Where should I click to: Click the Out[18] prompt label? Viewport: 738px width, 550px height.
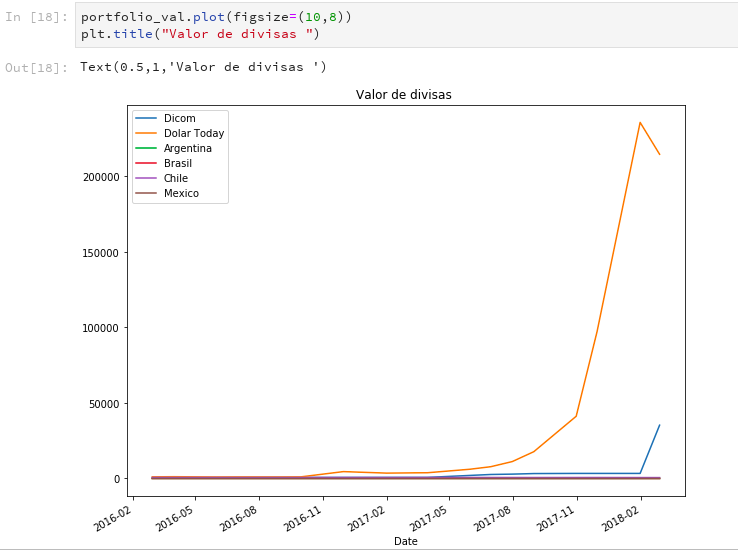36,68
